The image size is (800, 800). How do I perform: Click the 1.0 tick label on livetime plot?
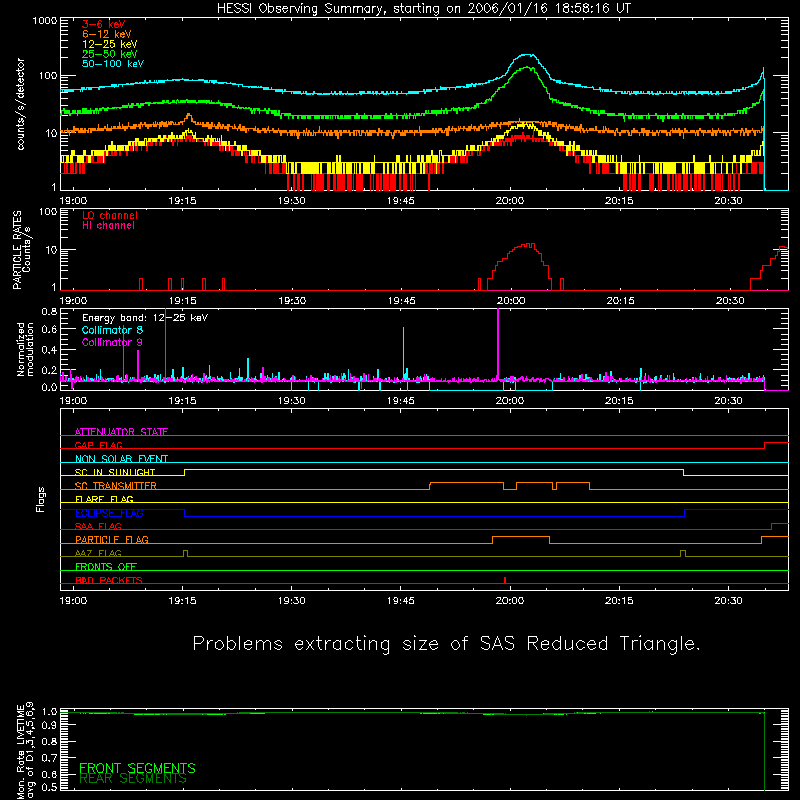click(x=49, y=712)
